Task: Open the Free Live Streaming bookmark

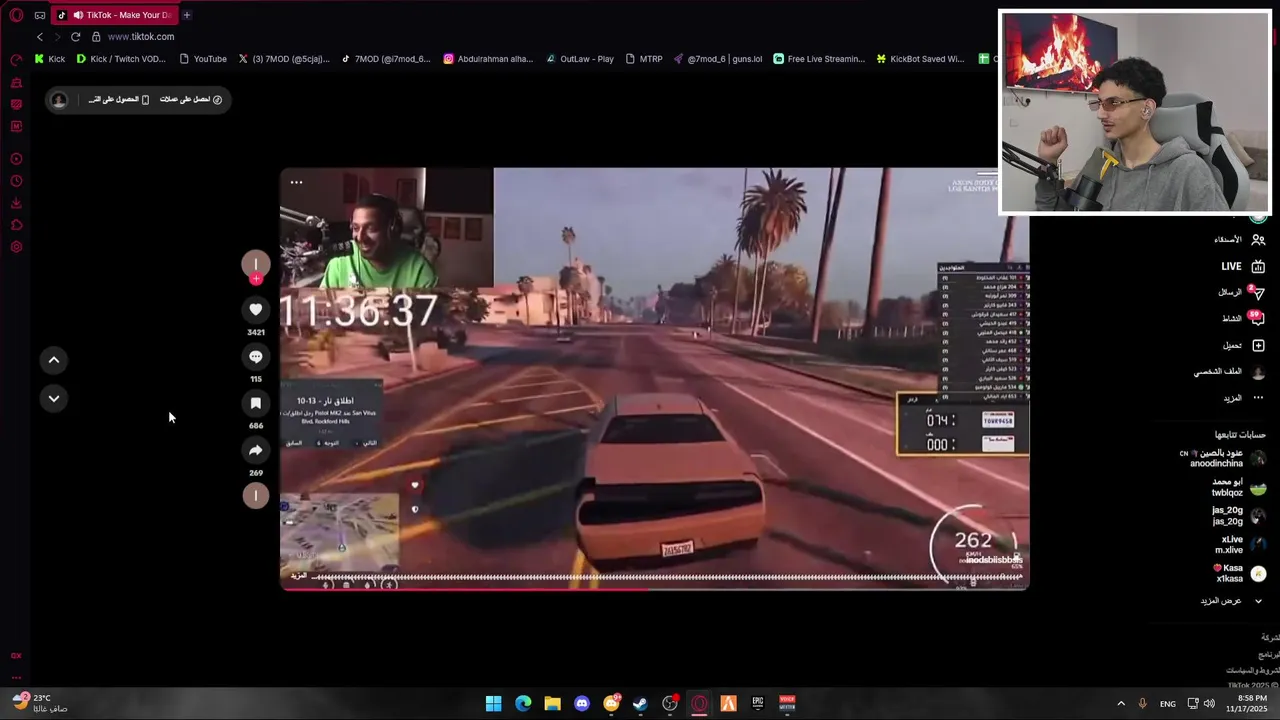Action: (819, 59)
